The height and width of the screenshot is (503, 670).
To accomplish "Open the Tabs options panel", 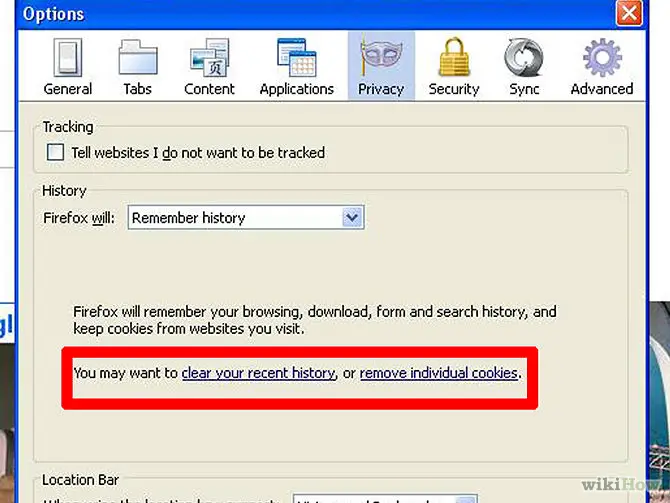I will [138, 66].
